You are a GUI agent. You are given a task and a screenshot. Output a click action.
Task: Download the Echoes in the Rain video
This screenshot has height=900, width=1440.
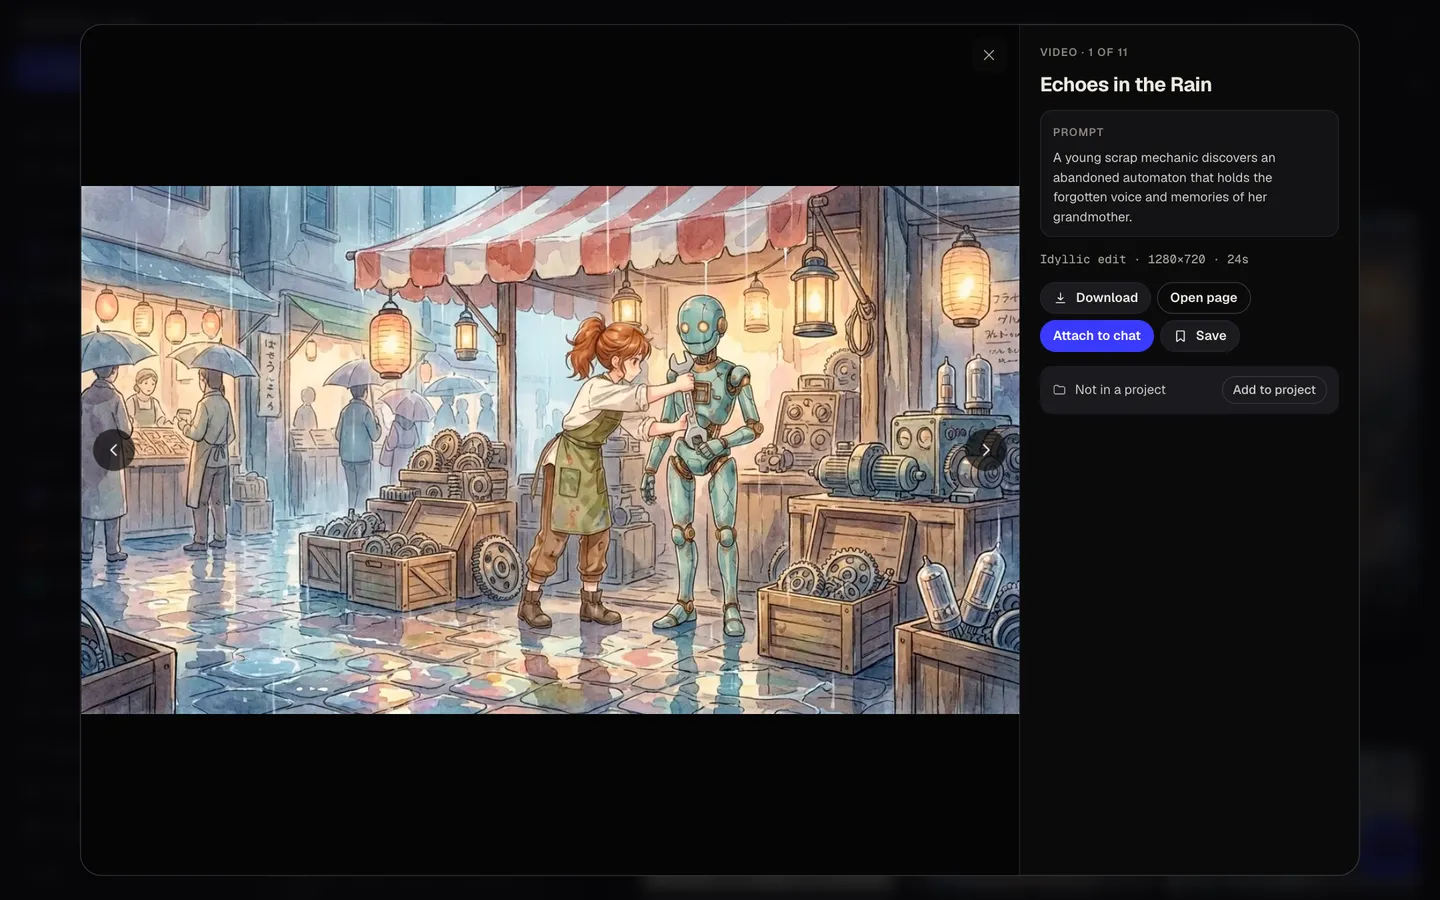point(1095,298)
